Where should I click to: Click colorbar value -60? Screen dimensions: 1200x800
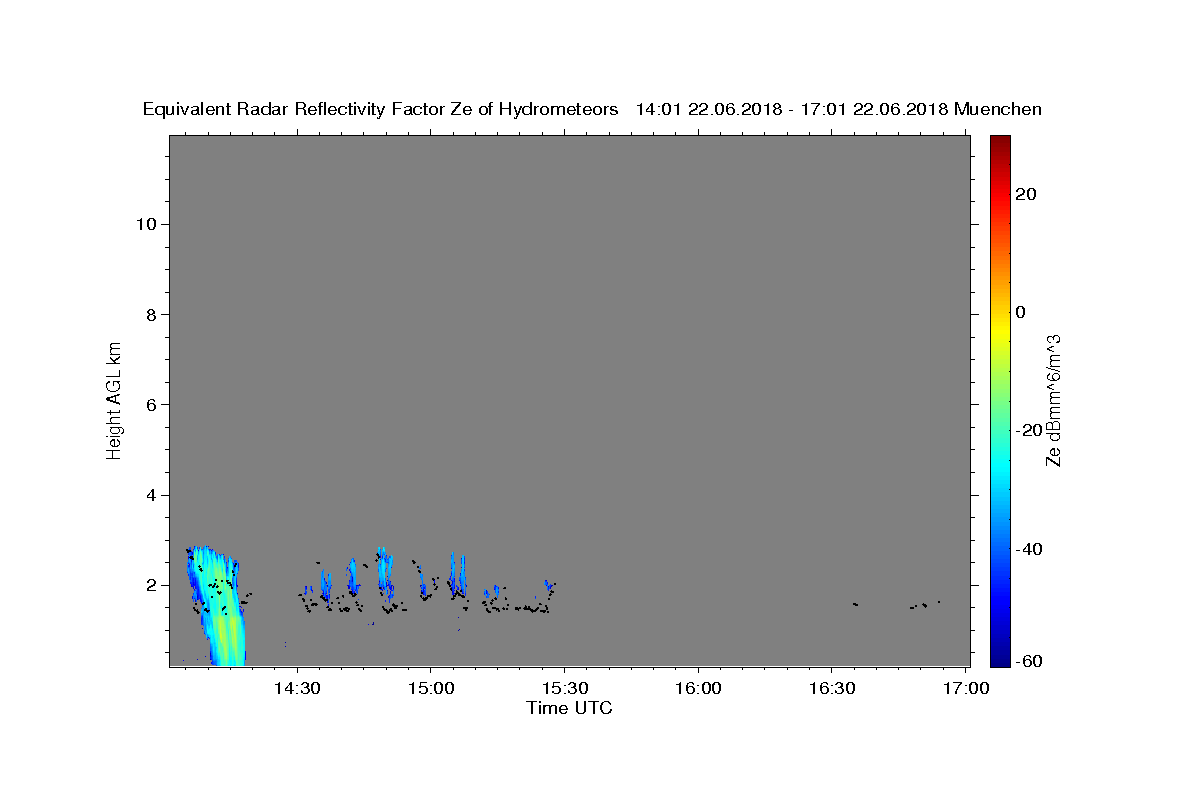[x=1027, y=660]
